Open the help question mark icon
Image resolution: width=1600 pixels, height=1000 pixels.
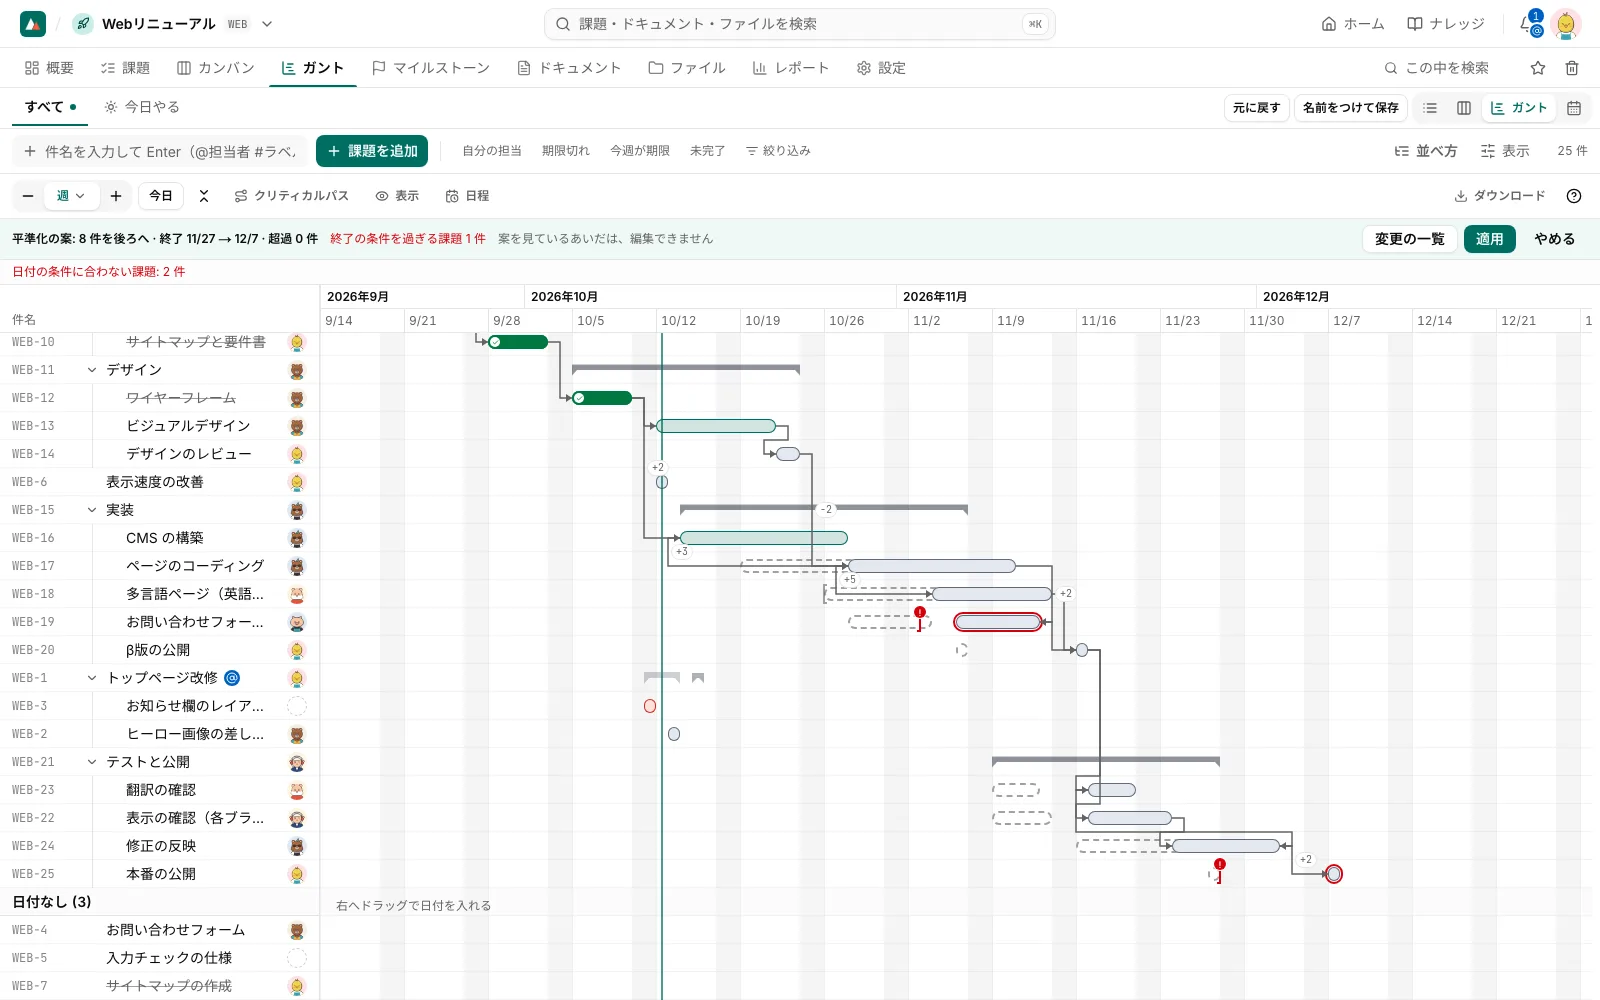(x=1574, y=196)
